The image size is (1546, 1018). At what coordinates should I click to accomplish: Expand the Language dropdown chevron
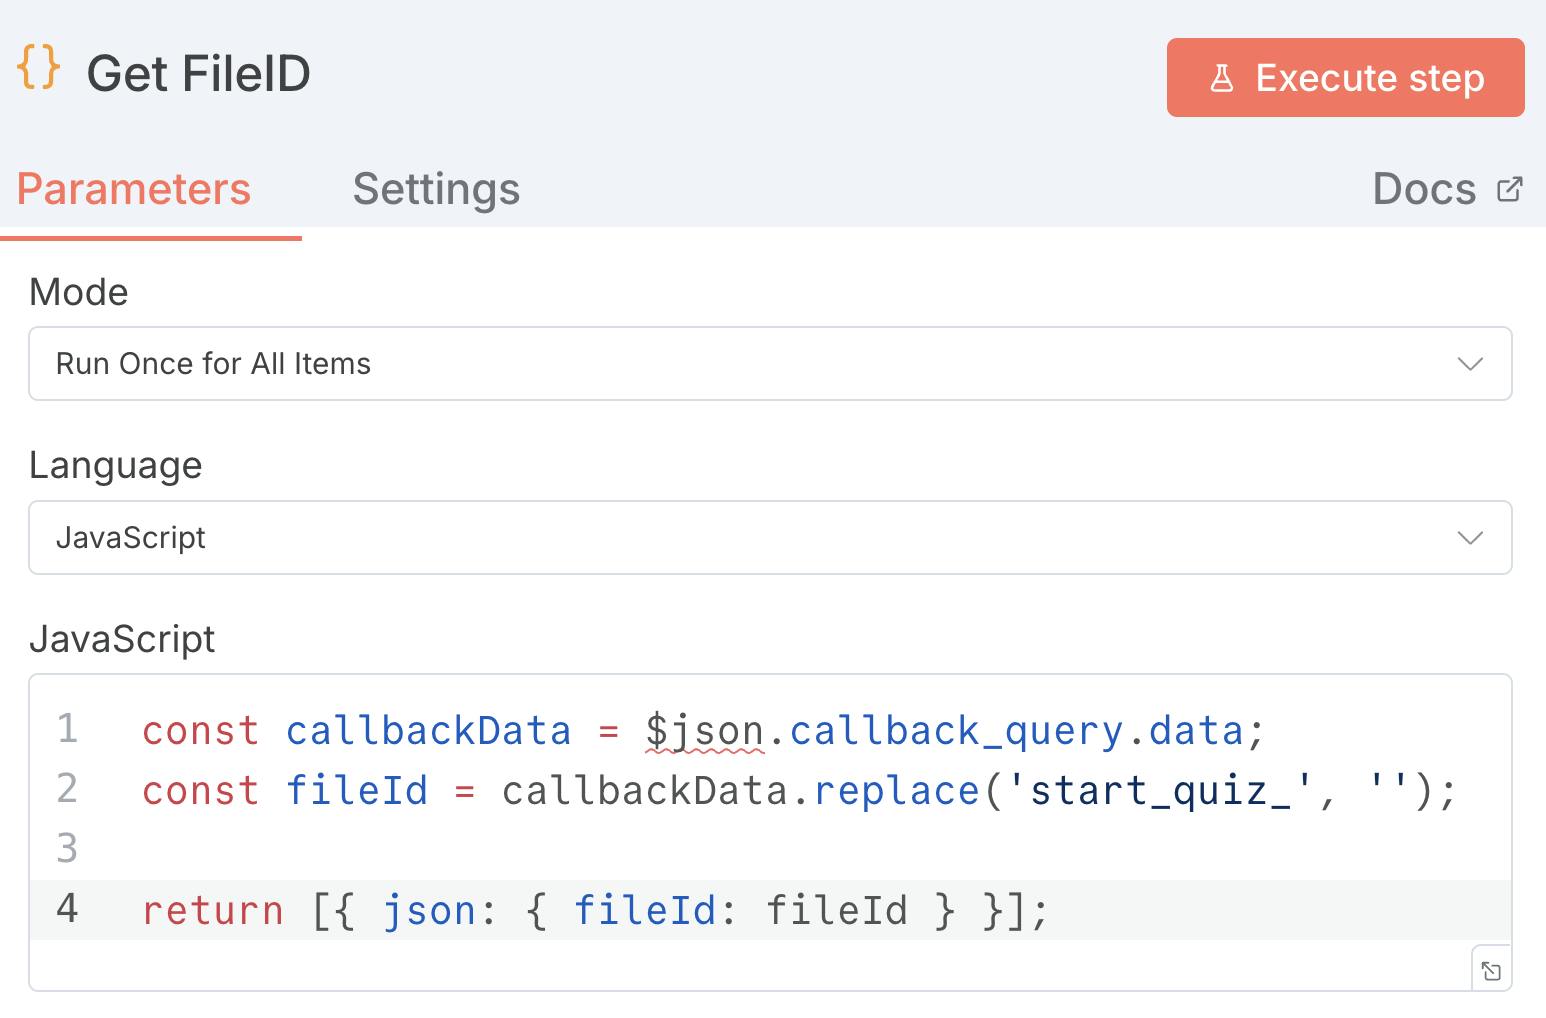pos(1469,538)
